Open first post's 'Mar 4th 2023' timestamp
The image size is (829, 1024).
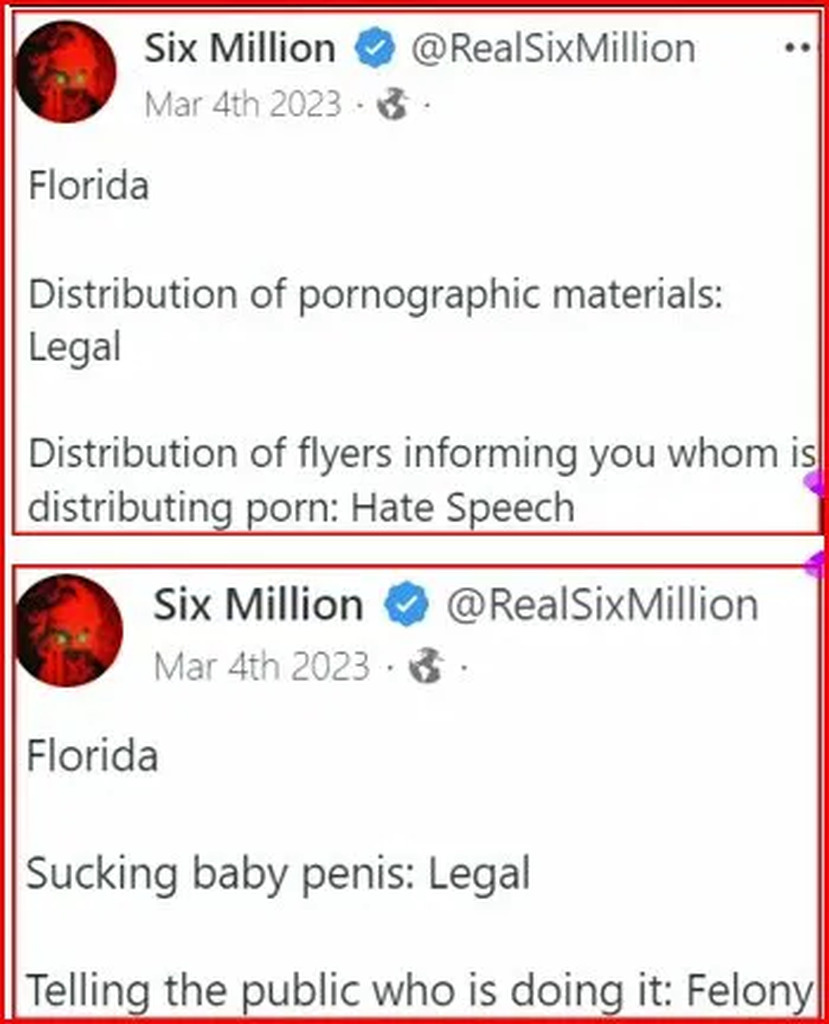243,104
